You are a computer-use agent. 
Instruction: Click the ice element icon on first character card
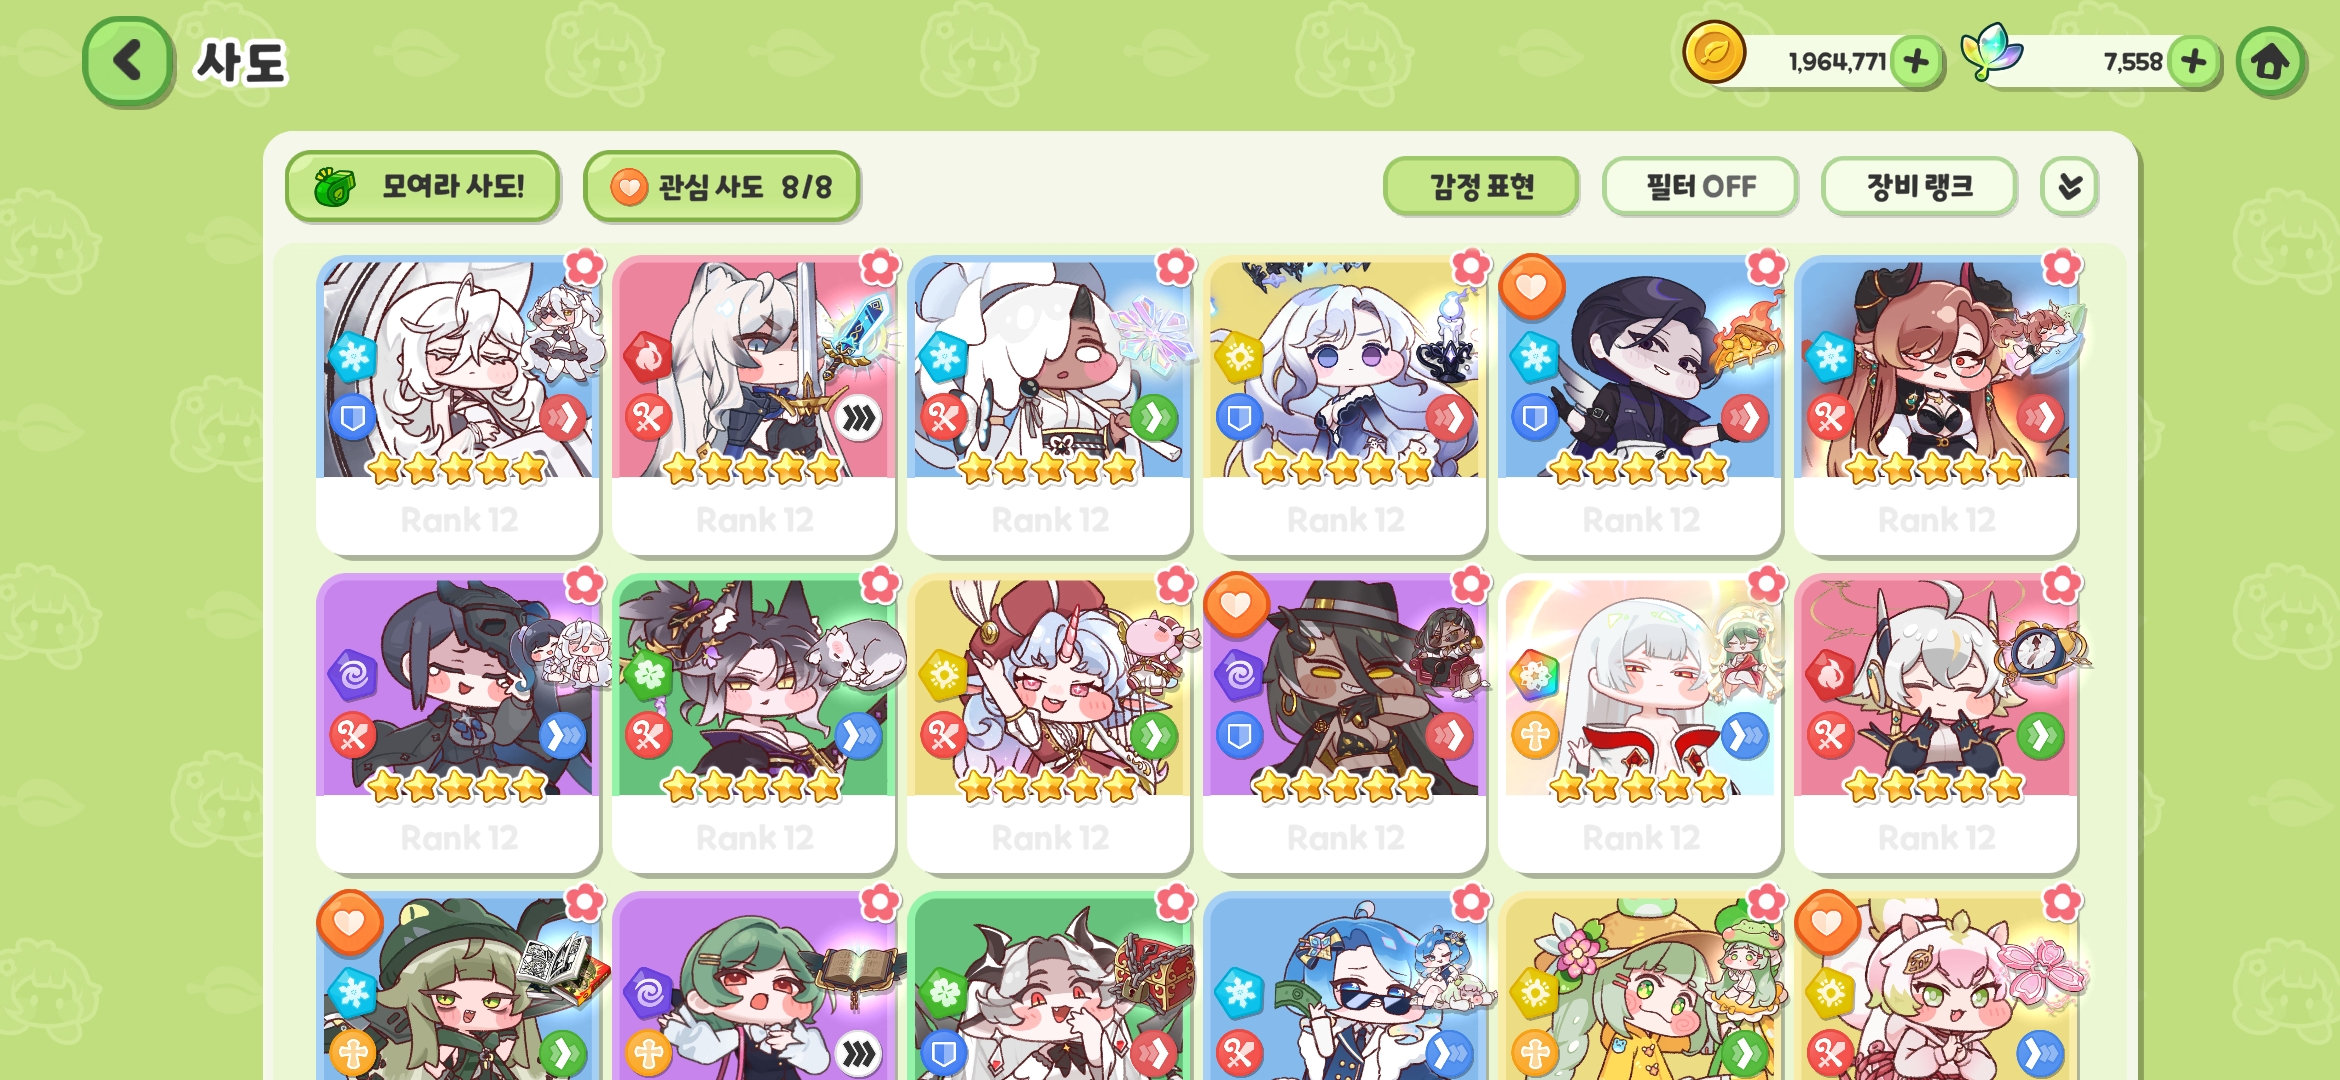352,358
